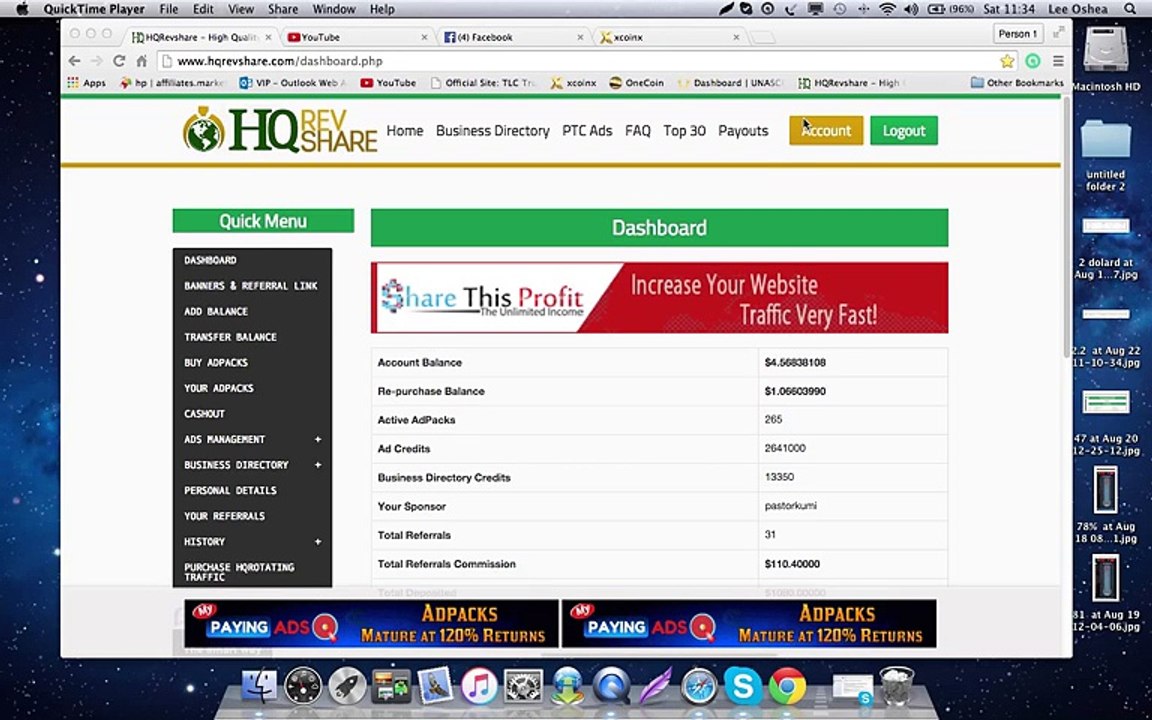Open Transfer Balance in Quick Menu
This screenshot has height=720, width=1152.
click(230, 337)
